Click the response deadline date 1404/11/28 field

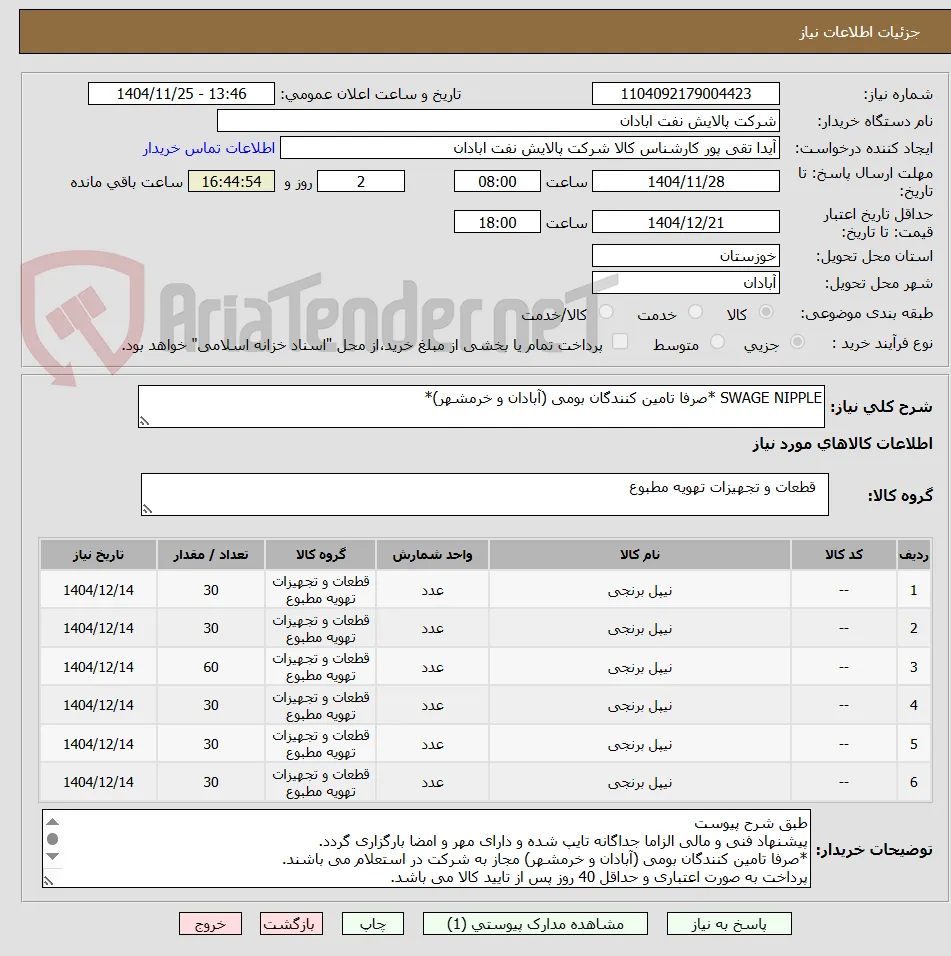[686, 182]
